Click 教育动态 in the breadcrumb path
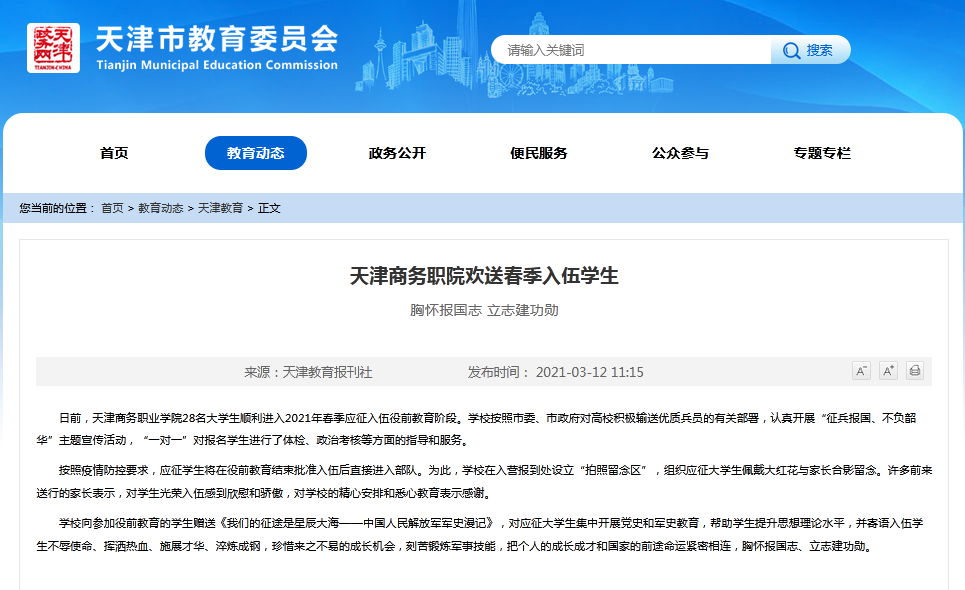 click(160, 208)
